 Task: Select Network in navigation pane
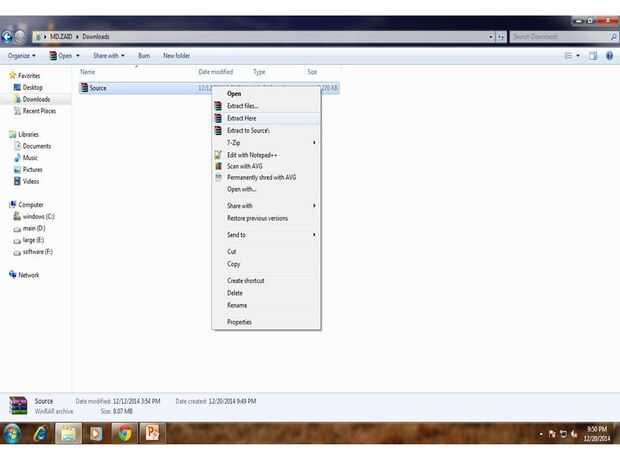[28, 275]
